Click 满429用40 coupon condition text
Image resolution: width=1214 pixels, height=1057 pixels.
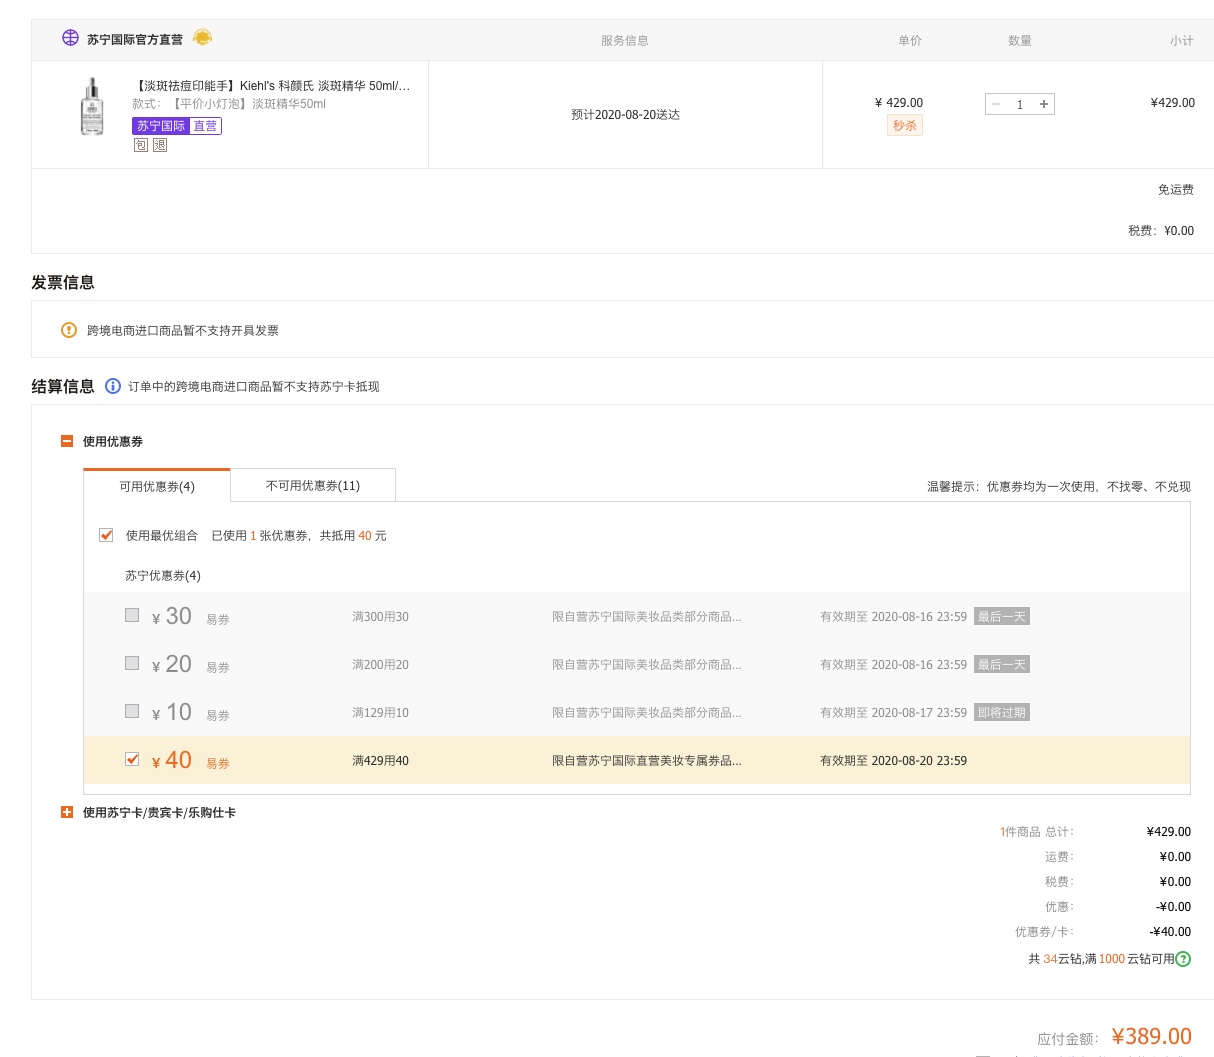click(x=380, y=761)
